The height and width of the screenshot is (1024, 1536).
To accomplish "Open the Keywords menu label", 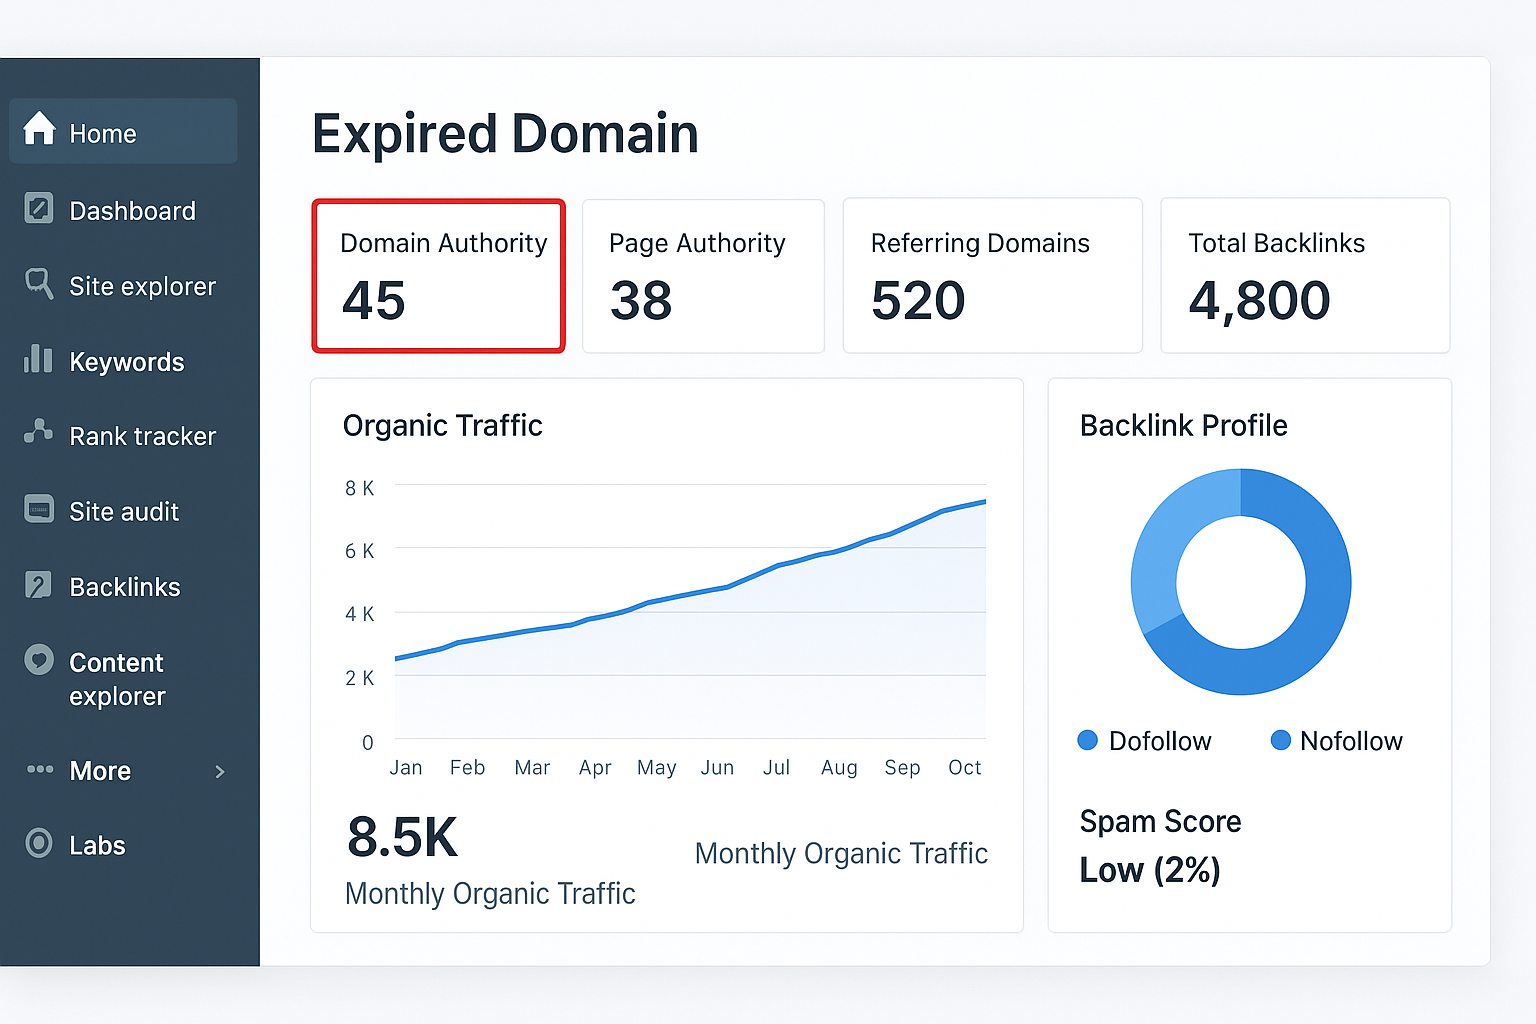I will point(127,362).
